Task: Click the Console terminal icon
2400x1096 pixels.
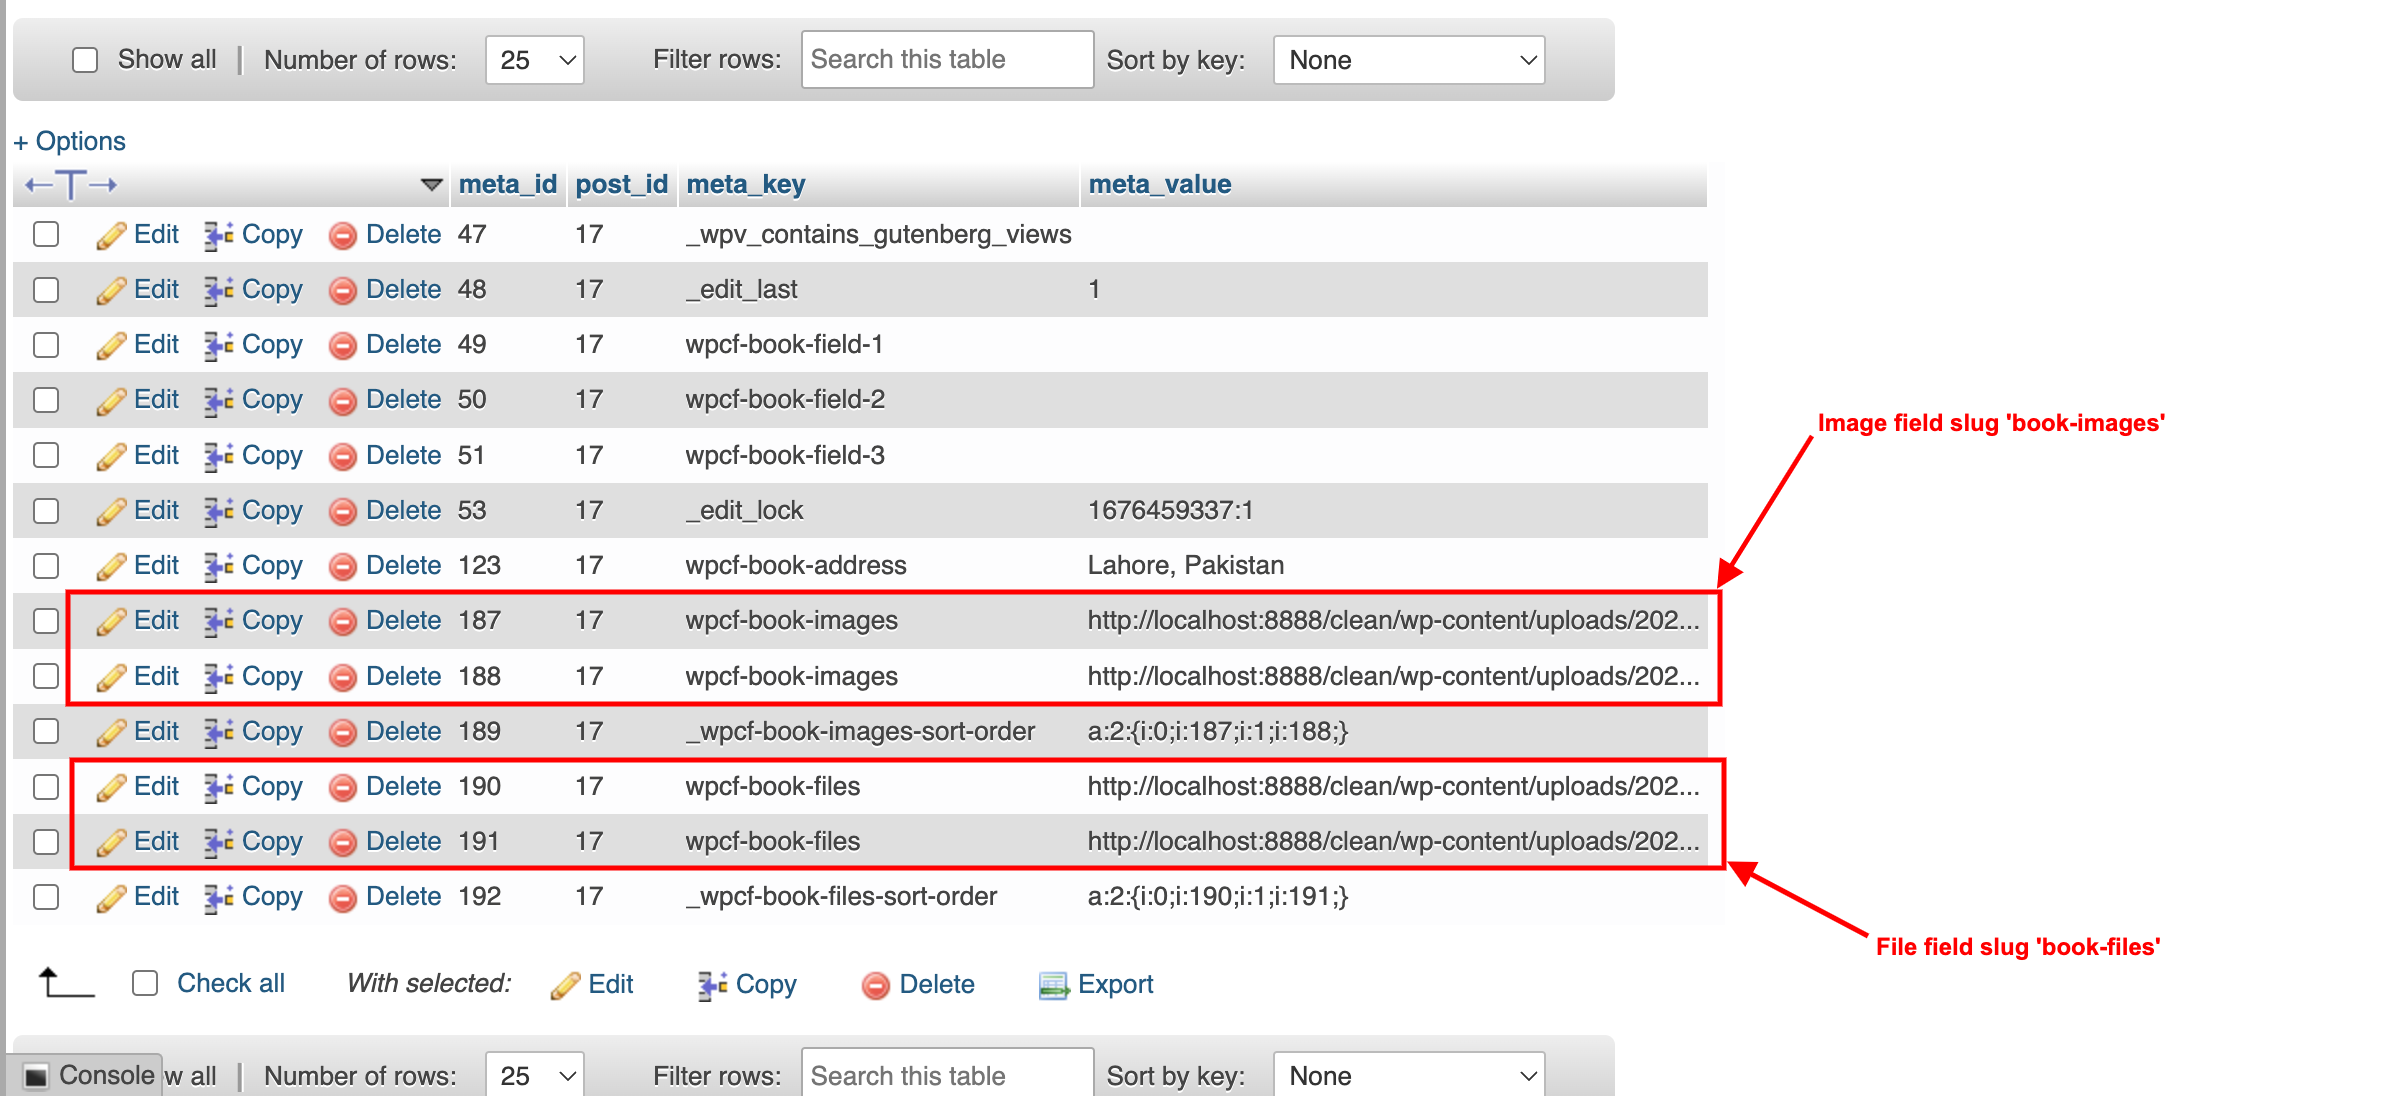Action: point(36,1076)
